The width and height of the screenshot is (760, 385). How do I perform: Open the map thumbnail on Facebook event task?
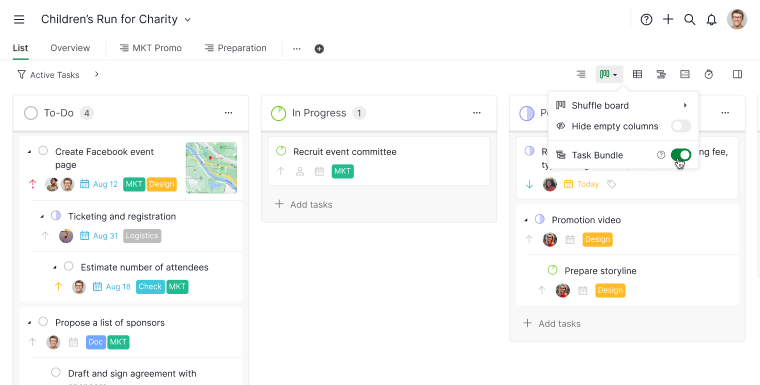[211, 168]
